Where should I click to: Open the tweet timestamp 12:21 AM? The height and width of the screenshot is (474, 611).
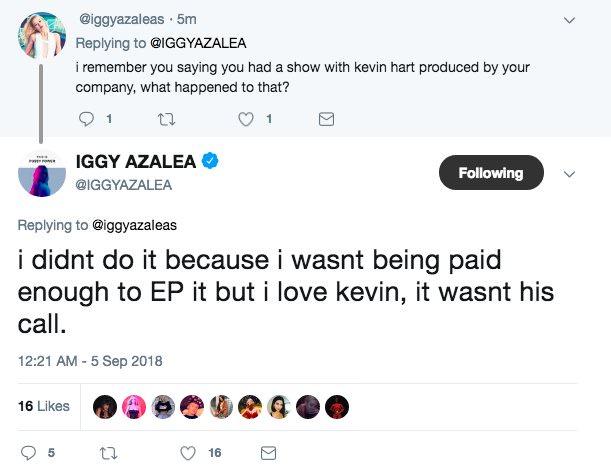pos(90,360)
